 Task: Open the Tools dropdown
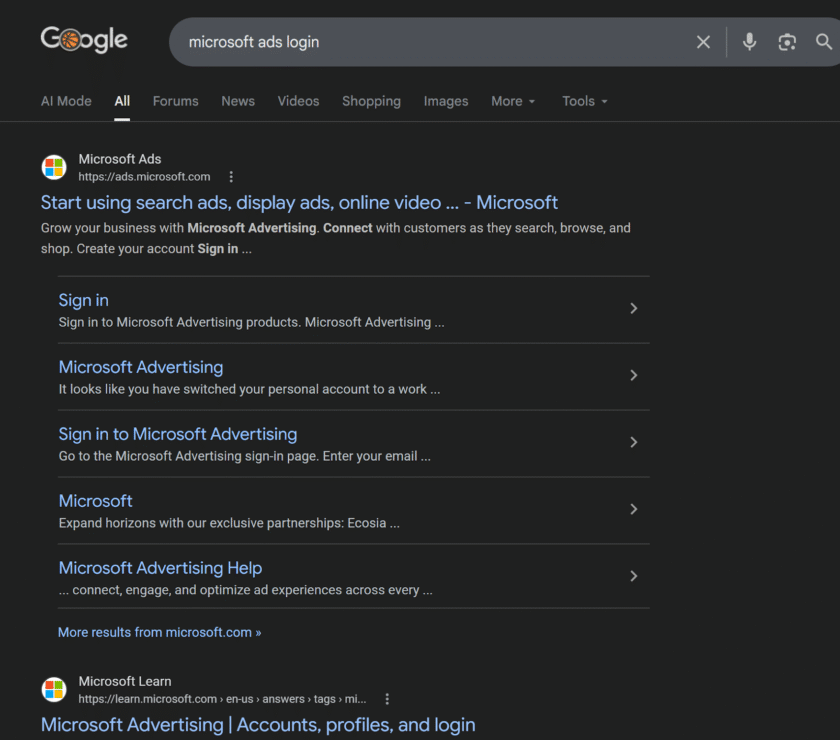click(x=584, y=101)
